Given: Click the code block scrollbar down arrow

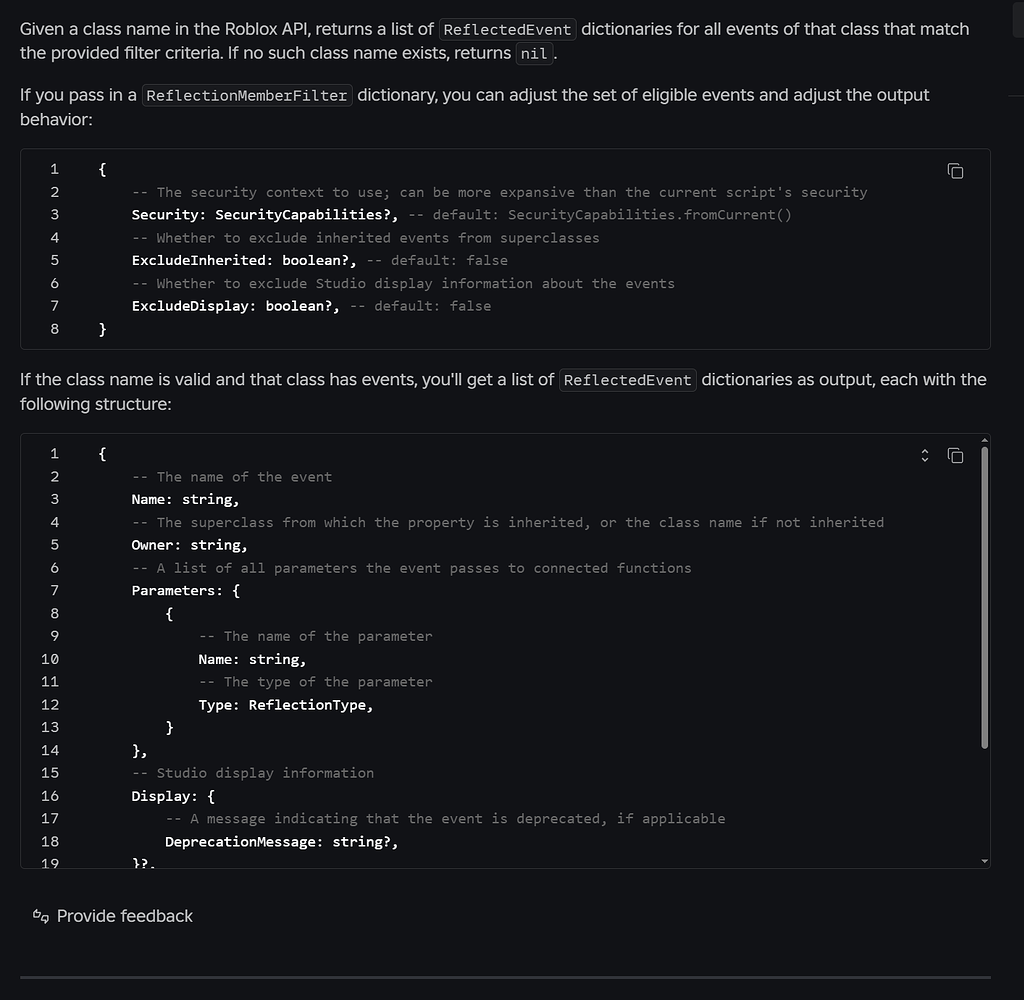Looking at the screenshot, I should 984,861.
